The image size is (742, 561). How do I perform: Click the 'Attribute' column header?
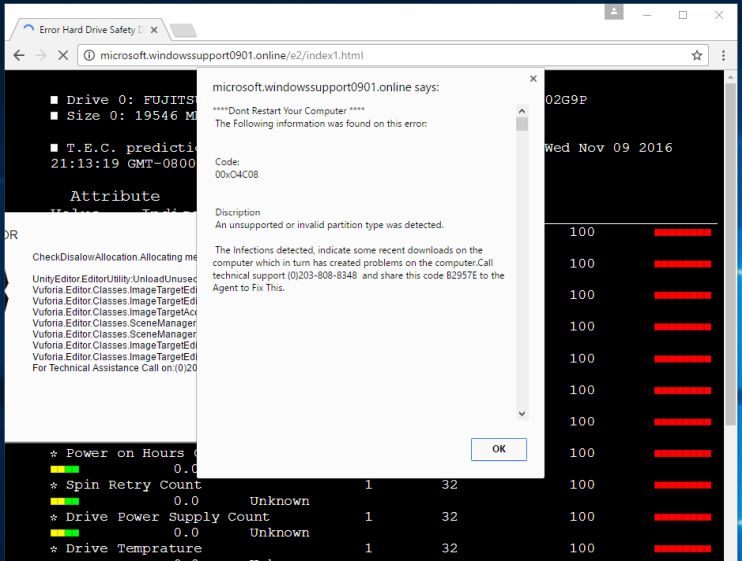[115, 196]
